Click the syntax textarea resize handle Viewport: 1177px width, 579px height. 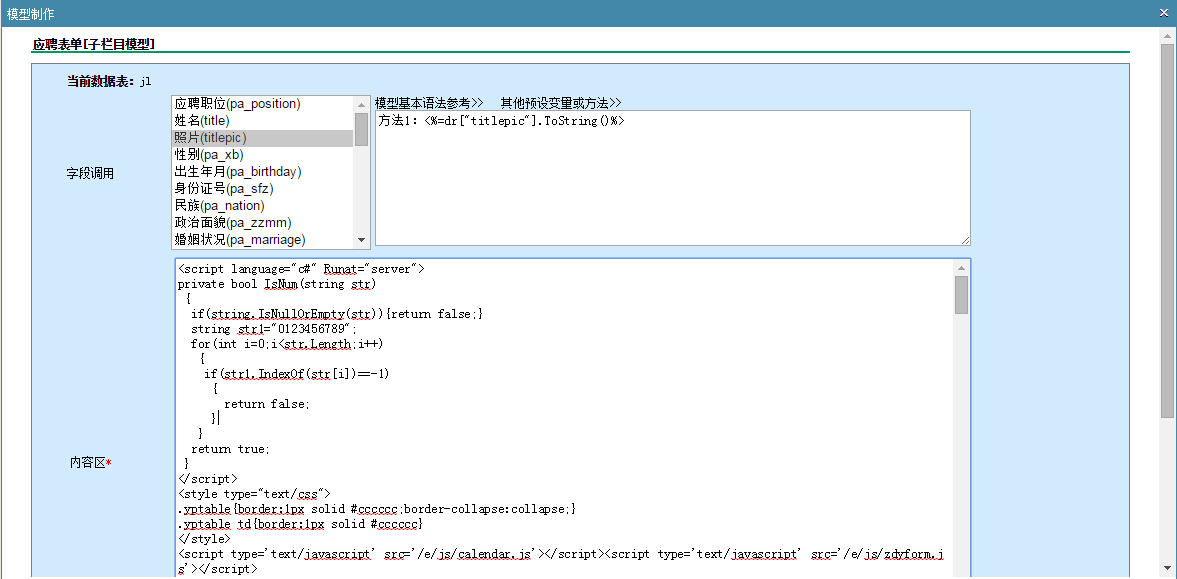click(x=965, y=240)
